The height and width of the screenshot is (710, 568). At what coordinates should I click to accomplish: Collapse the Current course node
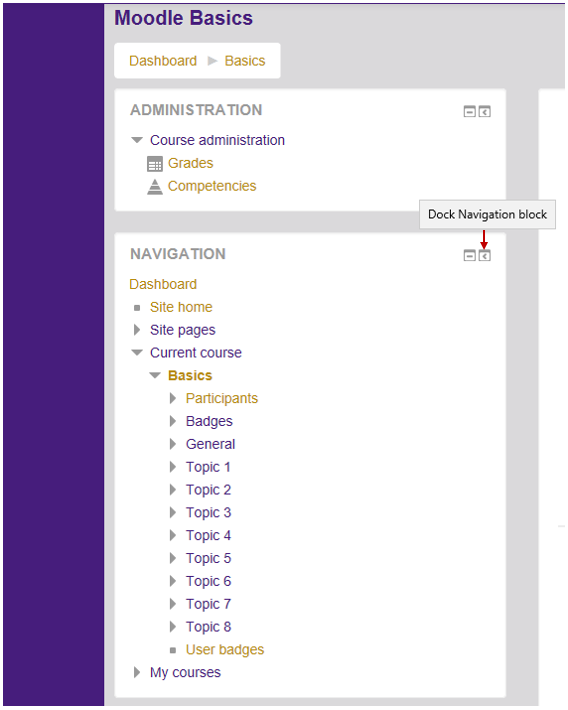137,353
